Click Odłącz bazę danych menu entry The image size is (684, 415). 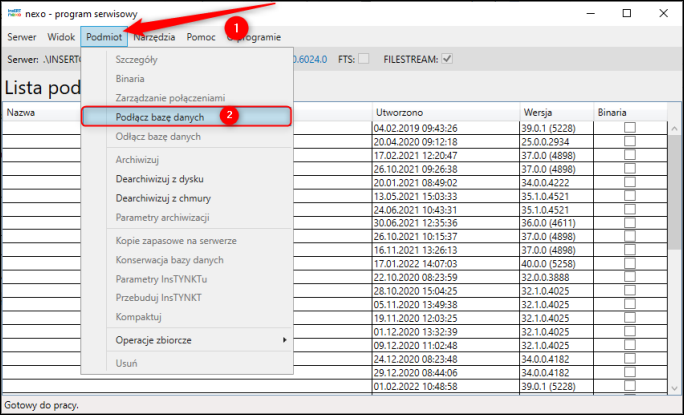pyautogui.click(x=186, y=137)
